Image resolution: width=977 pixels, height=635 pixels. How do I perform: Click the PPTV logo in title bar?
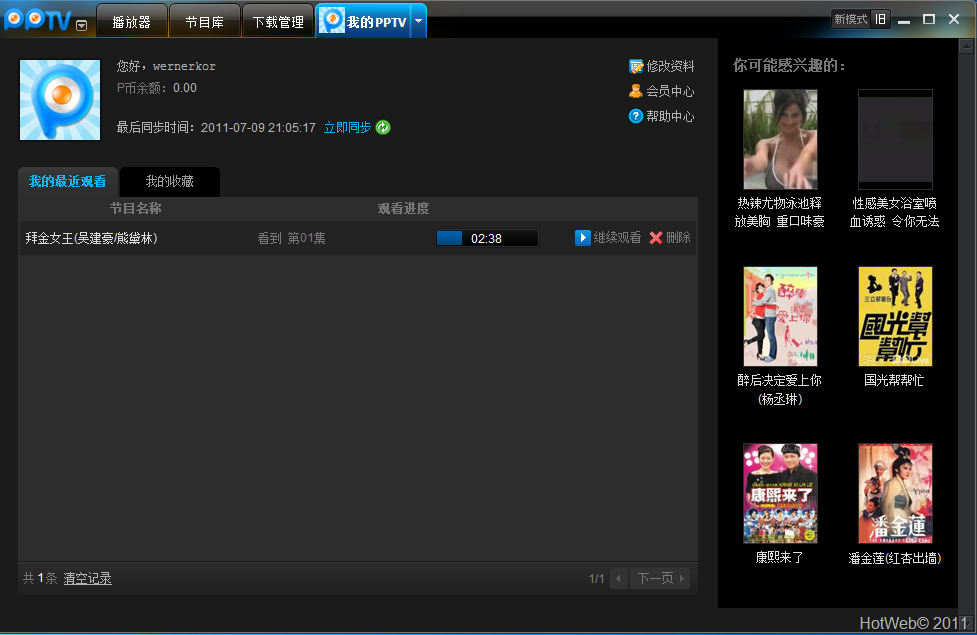click(x=37, y=21)
